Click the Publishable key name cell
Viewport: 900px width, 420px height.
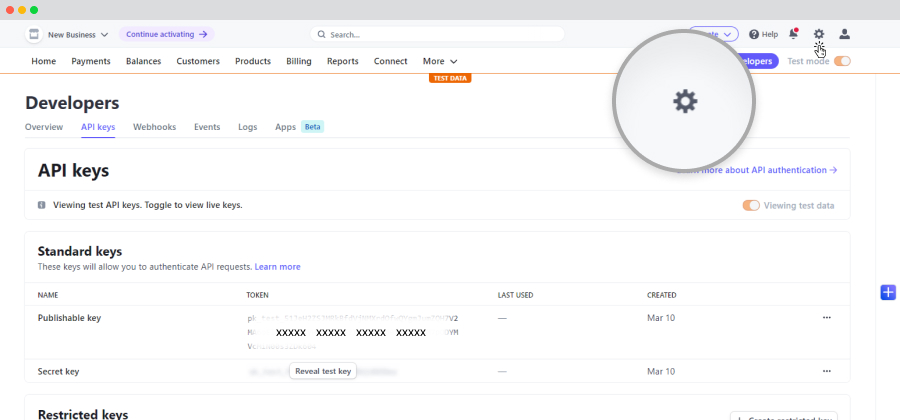point(69,318)
